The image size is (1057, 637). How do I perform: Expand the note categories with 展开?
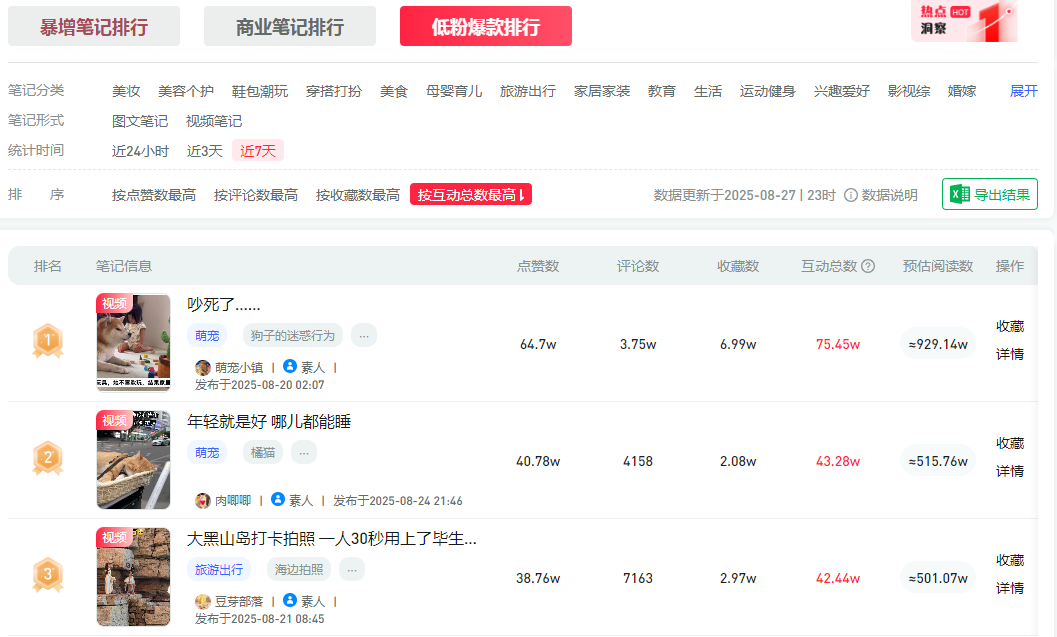tap(1024, 91)
